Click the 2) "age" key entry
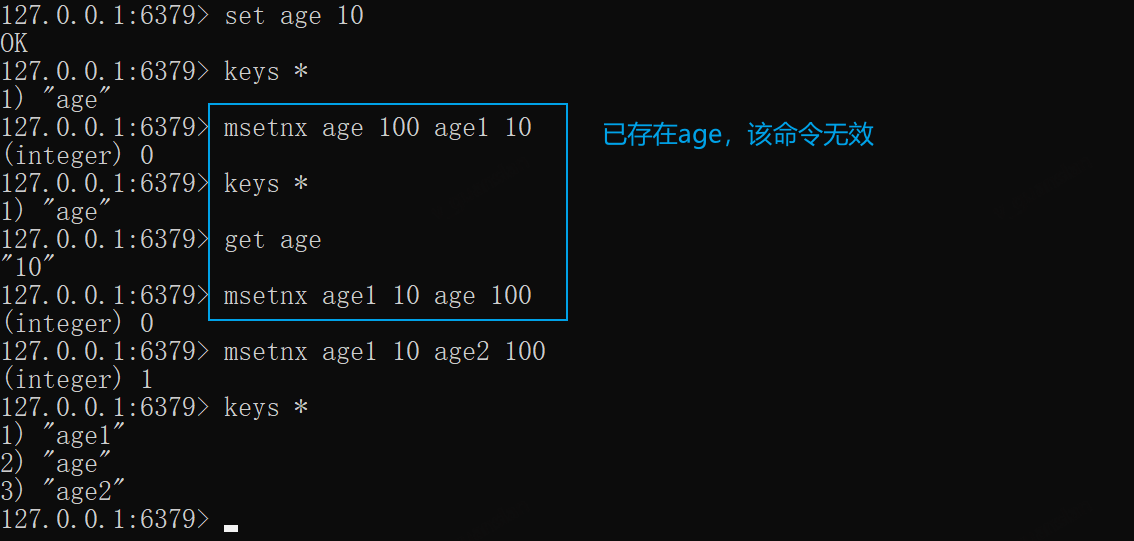Image resolution: width=1134 pixels, height=541 pixels. [56, 464]
